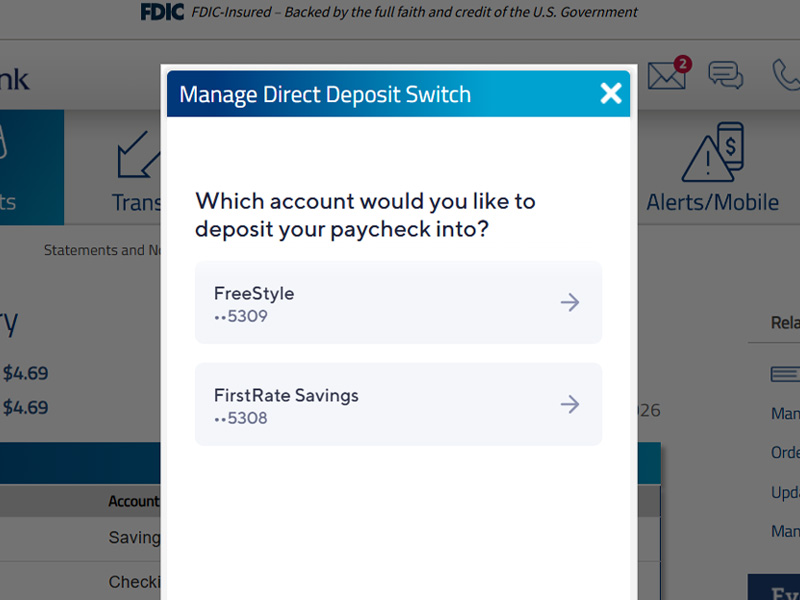Open the Alerts/Mobile tab label
The height and width of the screenshot is (600, 800).
[712, 202]
